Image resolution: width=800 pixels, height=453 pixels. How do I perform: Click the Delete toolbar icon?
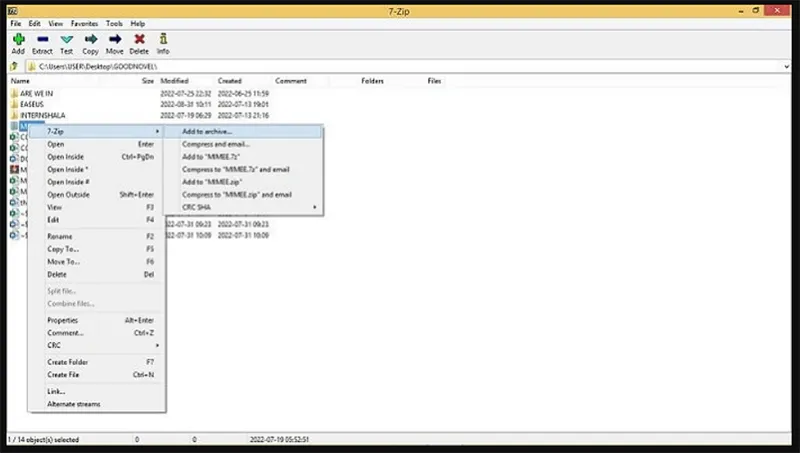point(139,39)
